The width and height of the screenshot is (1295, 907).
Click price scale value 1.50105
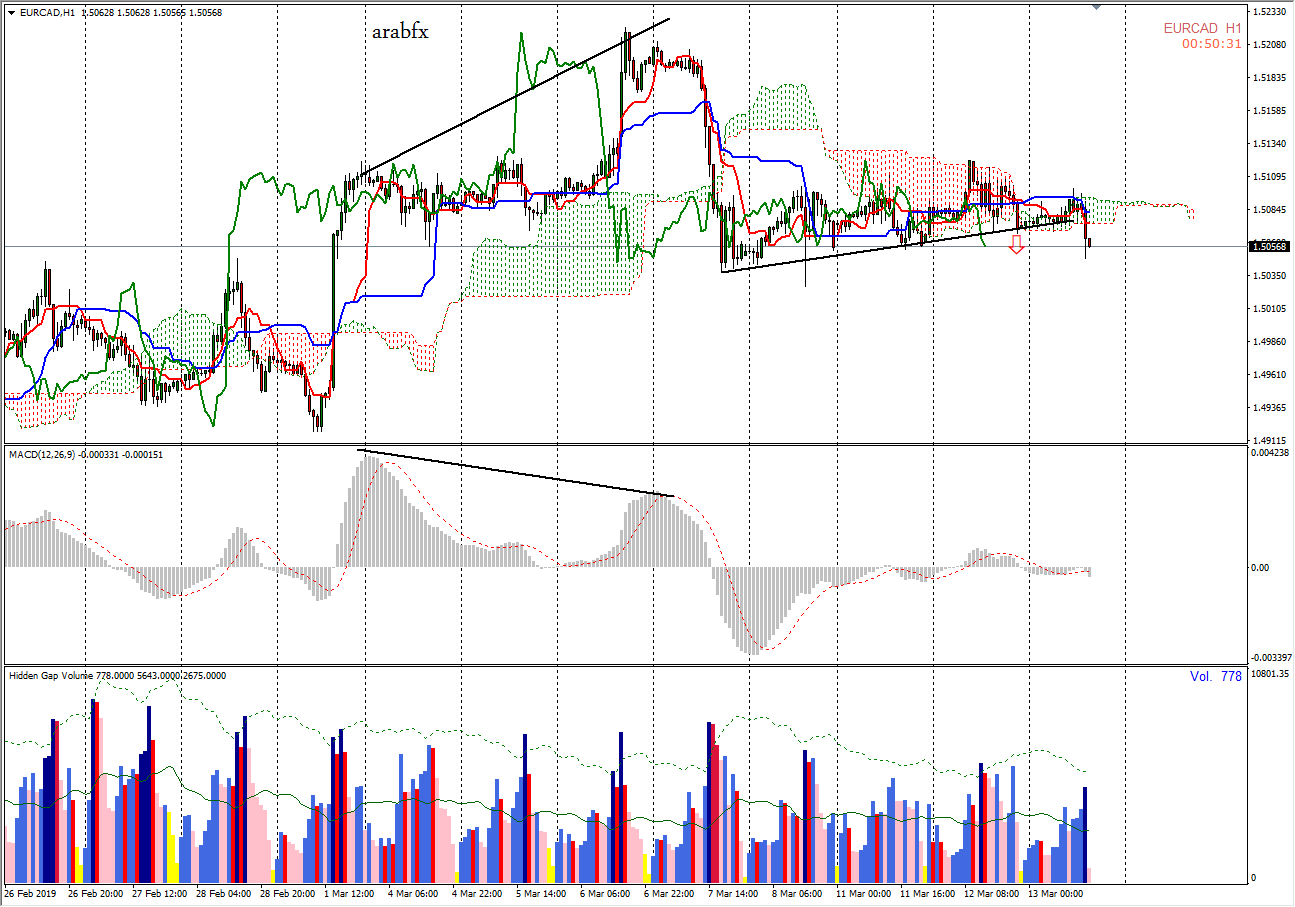click(x=1270, y=309)
